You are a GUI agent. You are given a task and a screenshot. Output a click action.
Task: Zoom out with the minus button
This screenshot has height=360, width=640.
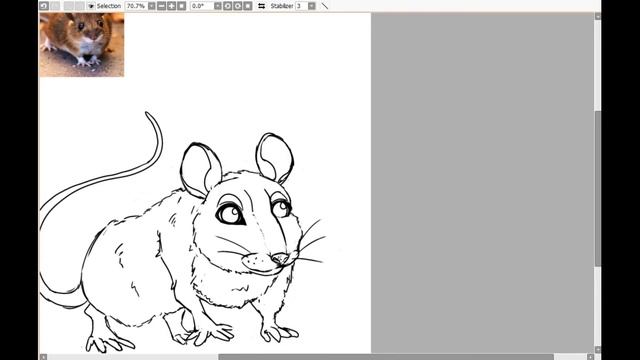coord(162,6)
